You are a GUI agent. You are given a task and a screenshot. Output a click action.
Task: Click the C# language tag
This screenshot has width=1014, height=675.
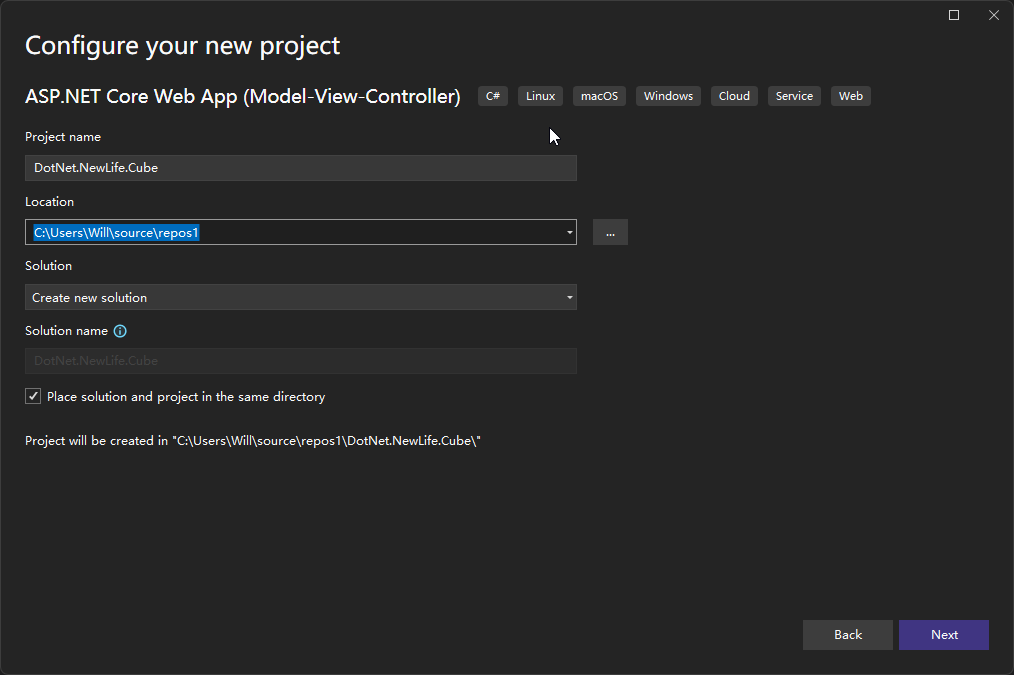[x=493, y=96]
